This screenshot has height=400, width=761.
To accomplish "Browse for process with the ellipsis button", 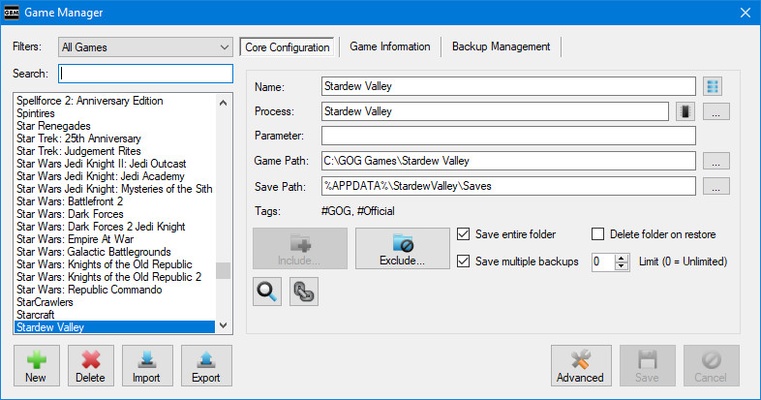I will [716, 112].
